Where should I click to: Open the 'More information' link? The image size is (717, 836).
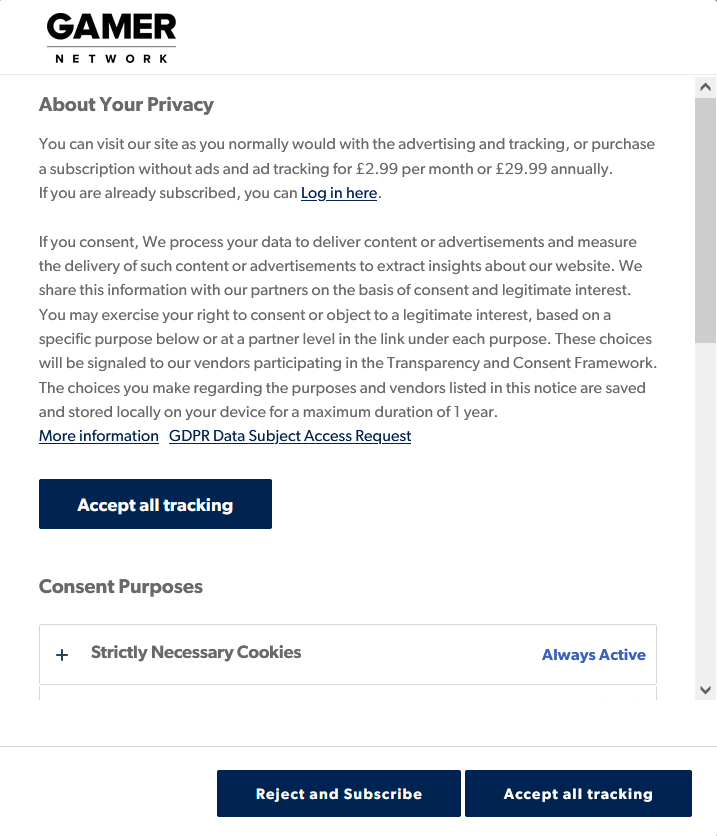pos(99,436)
